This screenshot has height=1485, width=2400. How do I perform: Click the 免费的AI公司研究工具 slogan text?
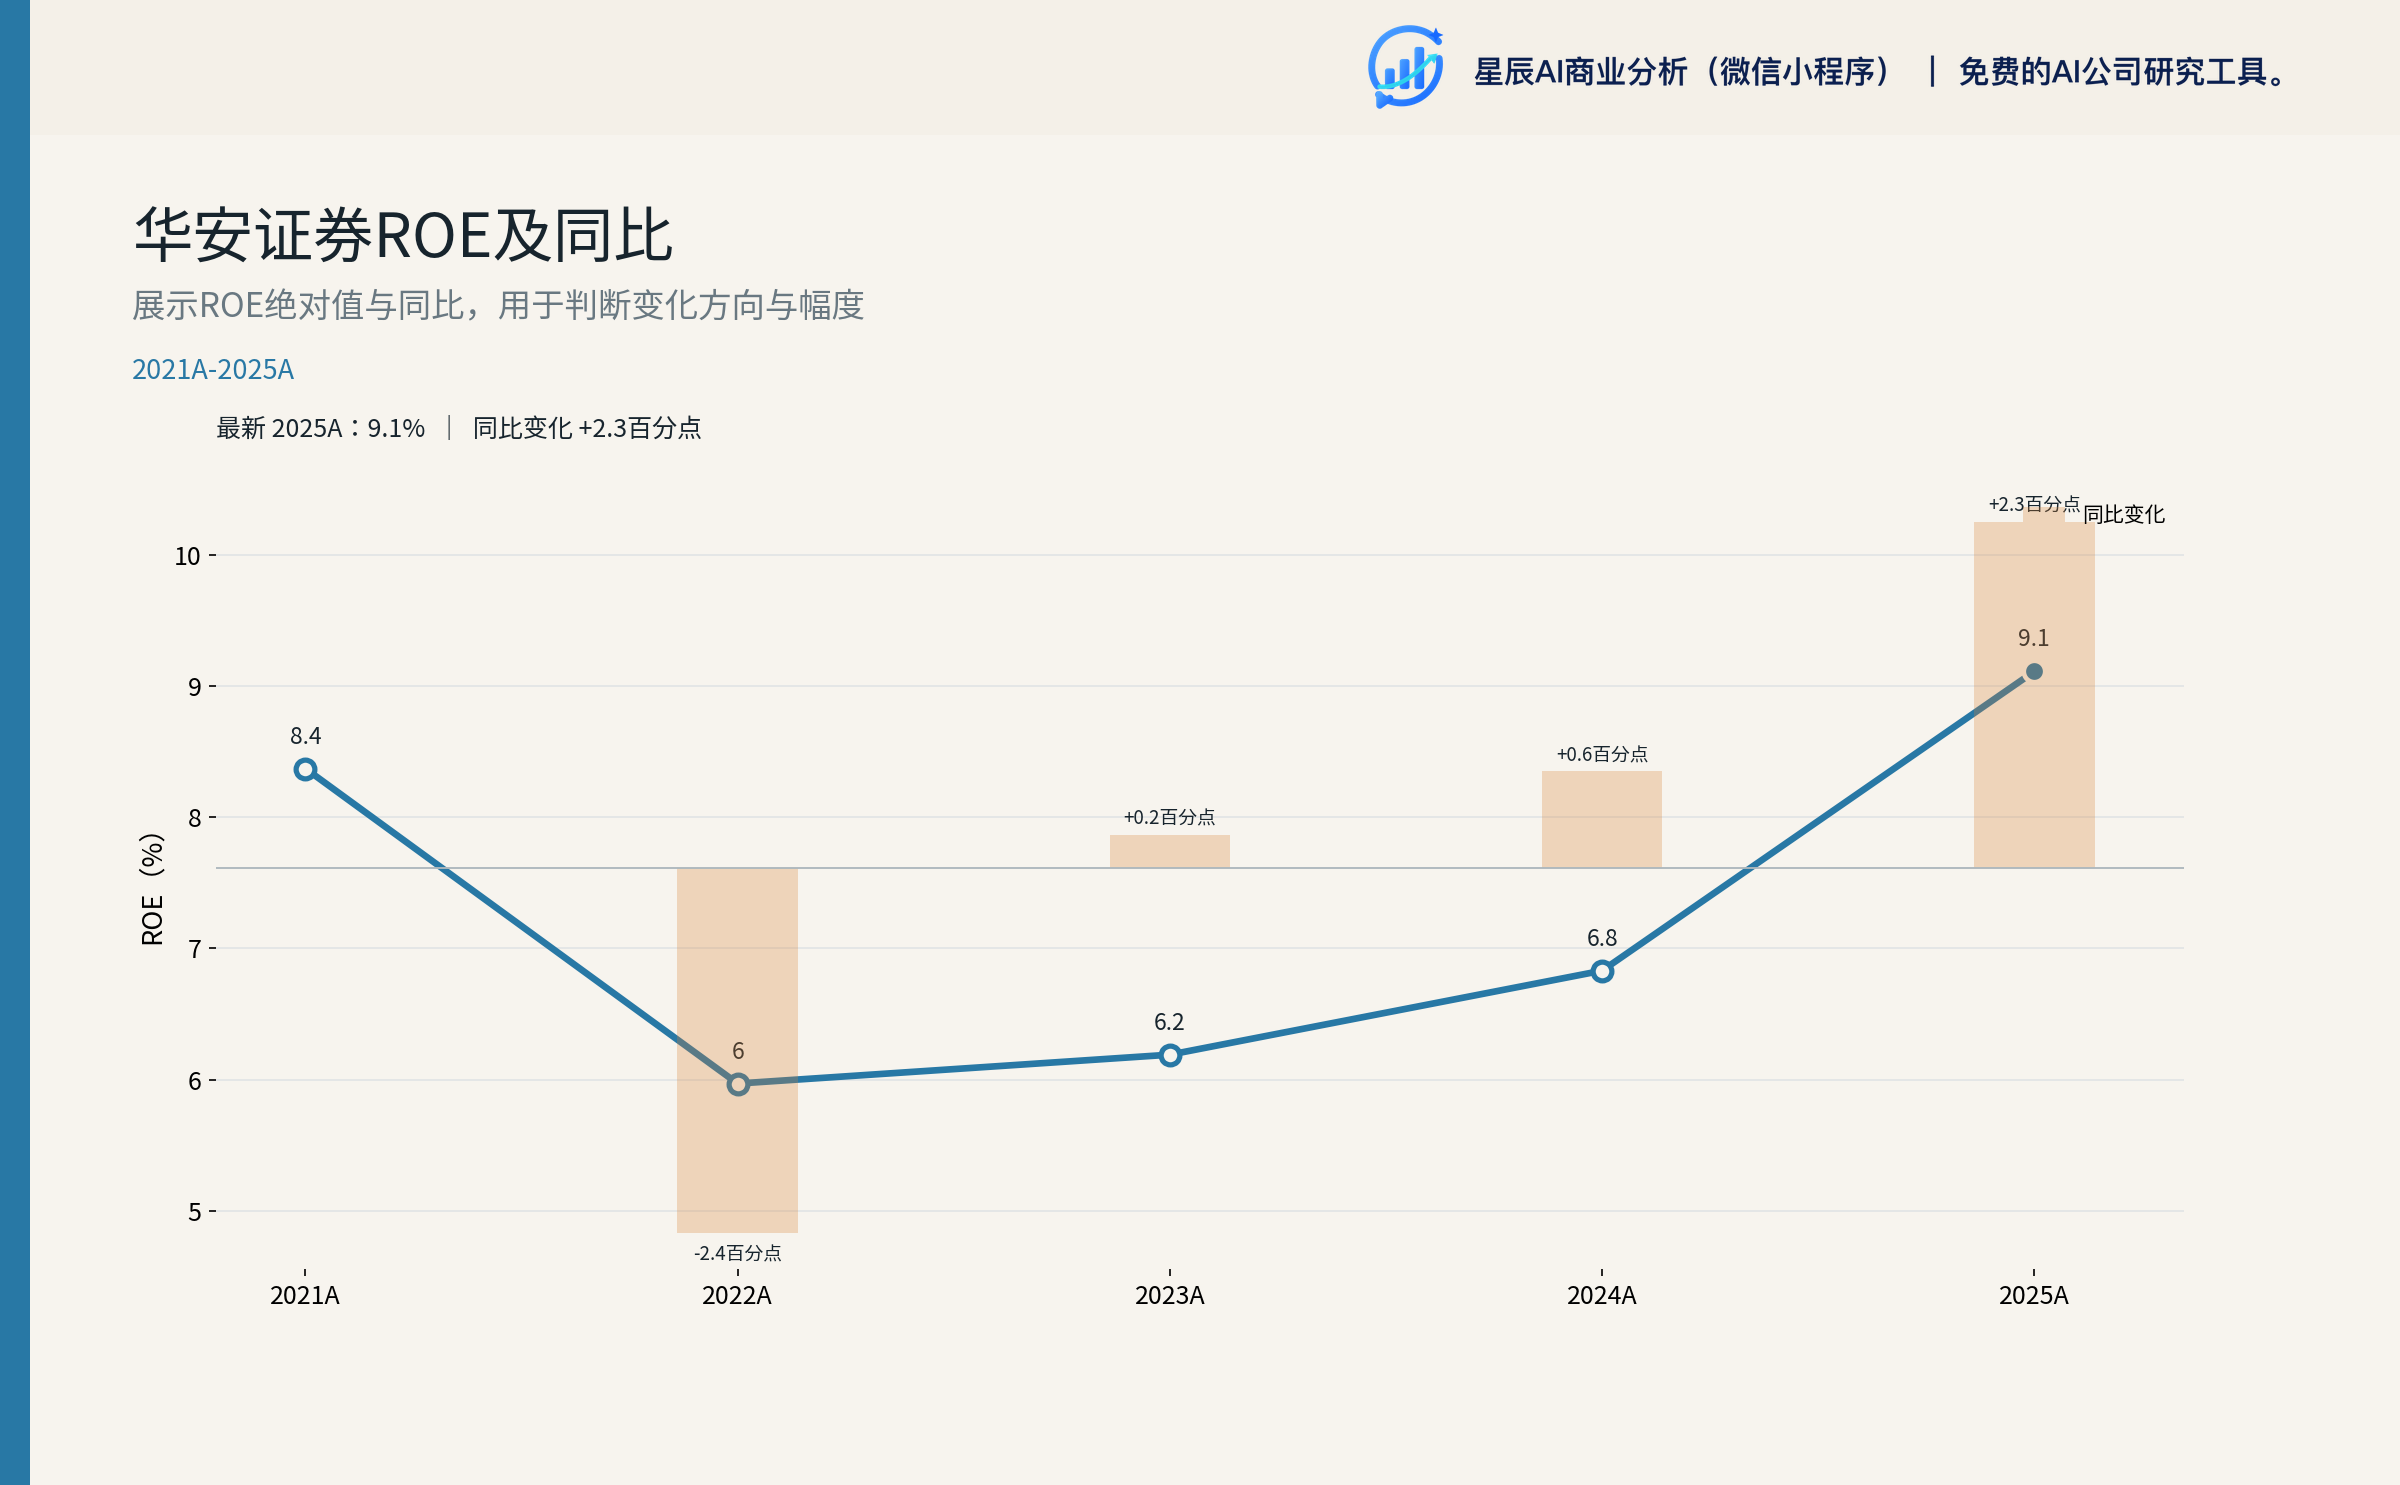(2122, 72)
